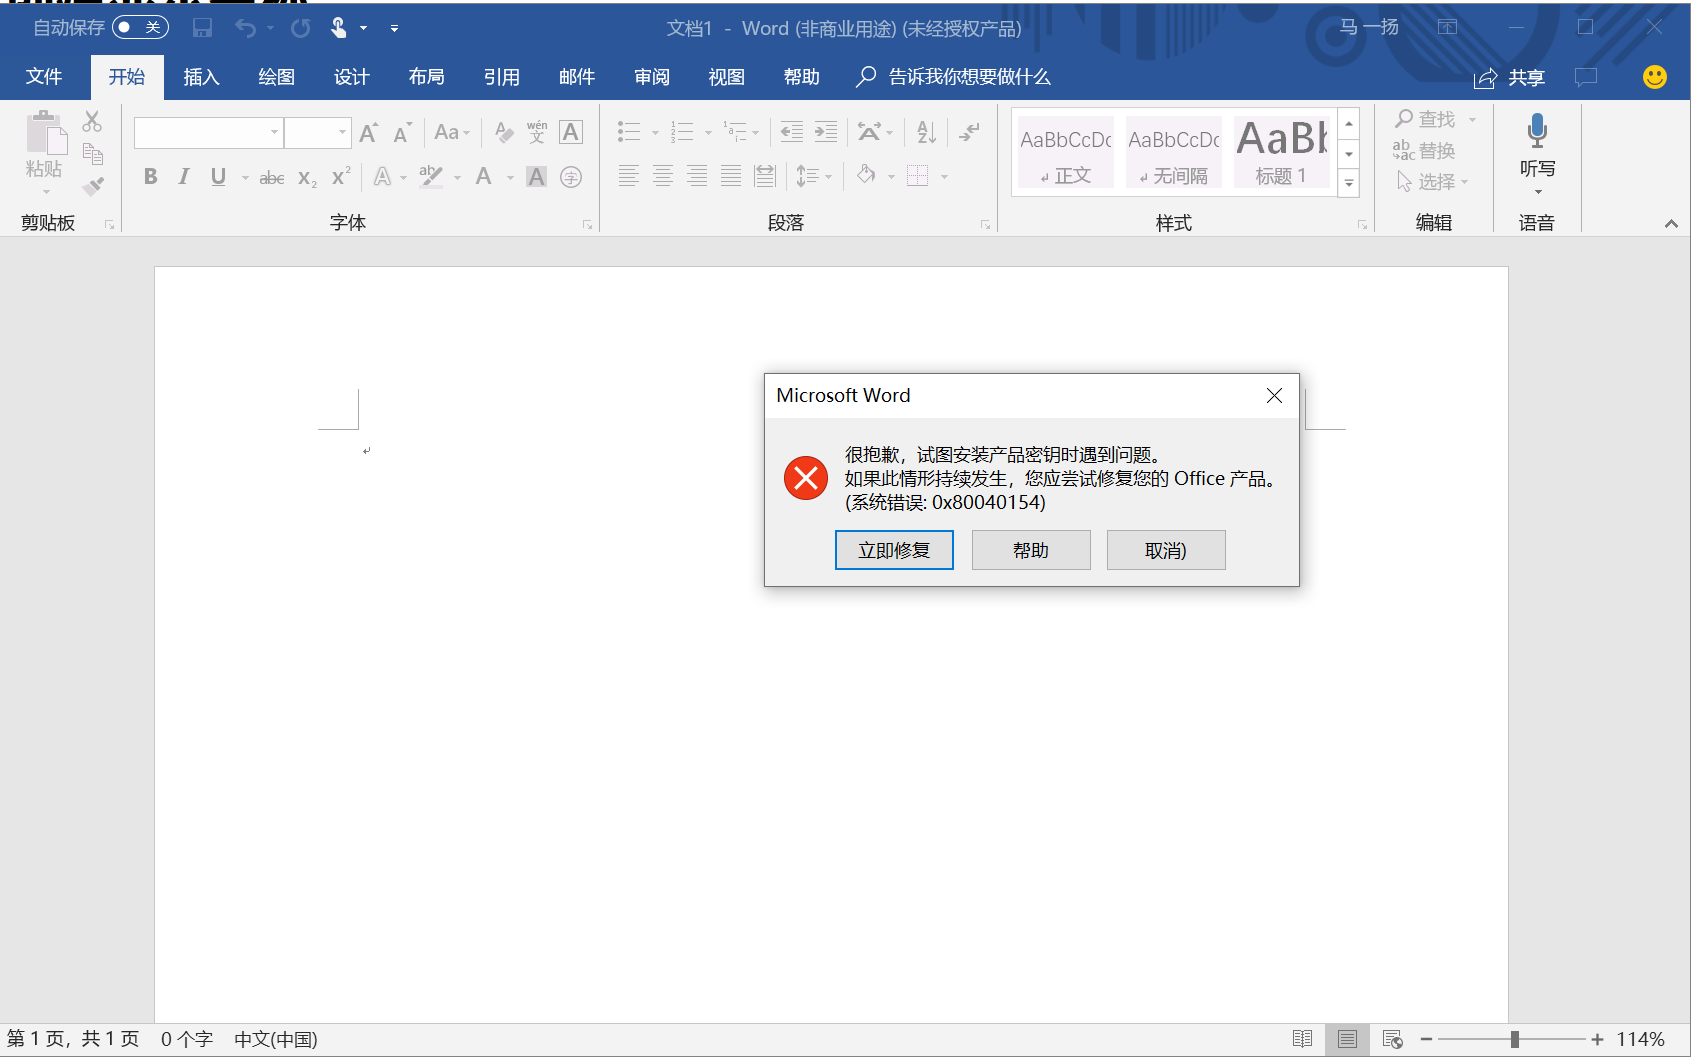Switch to read mode view icon
This screenshot has width=1691, height=1057.
click(x=1302, y=1040)
